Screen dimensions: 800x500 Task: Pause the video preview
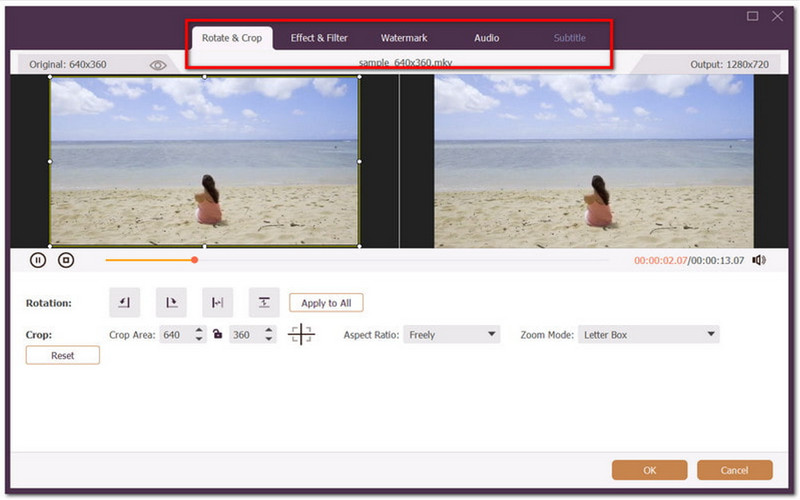38,260
